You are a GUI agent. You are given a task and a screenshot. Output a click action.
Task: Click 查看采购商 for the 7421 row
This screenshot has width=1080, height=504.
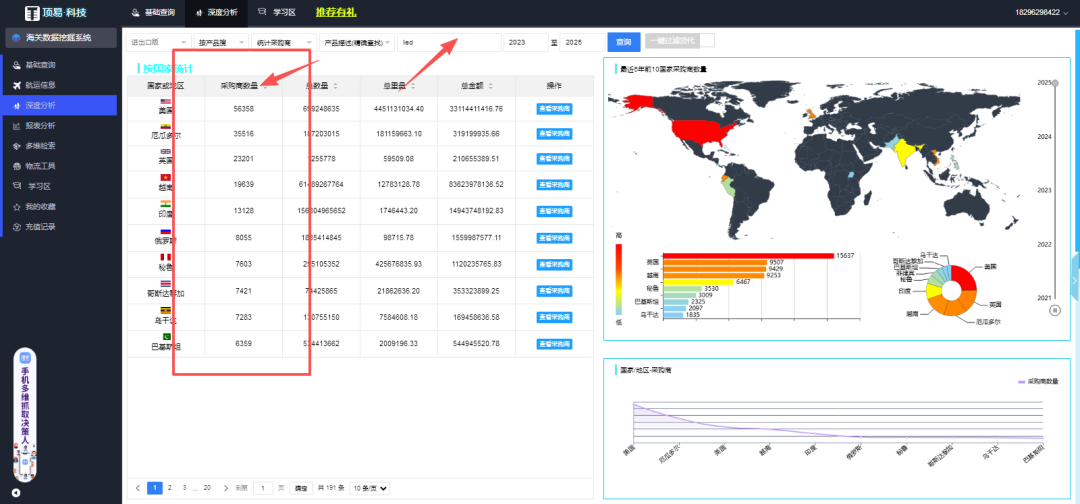tap(554, 291)
